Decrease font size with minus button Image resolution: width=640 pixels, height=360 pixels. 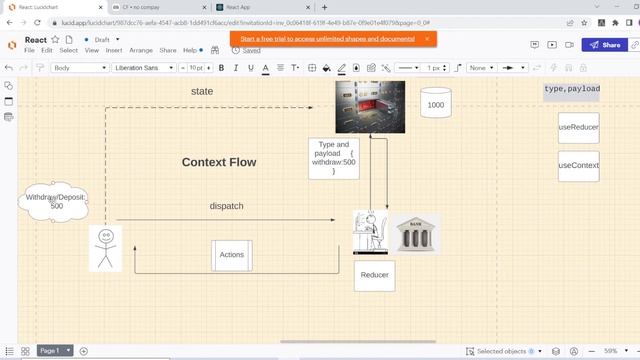point(183,68)
